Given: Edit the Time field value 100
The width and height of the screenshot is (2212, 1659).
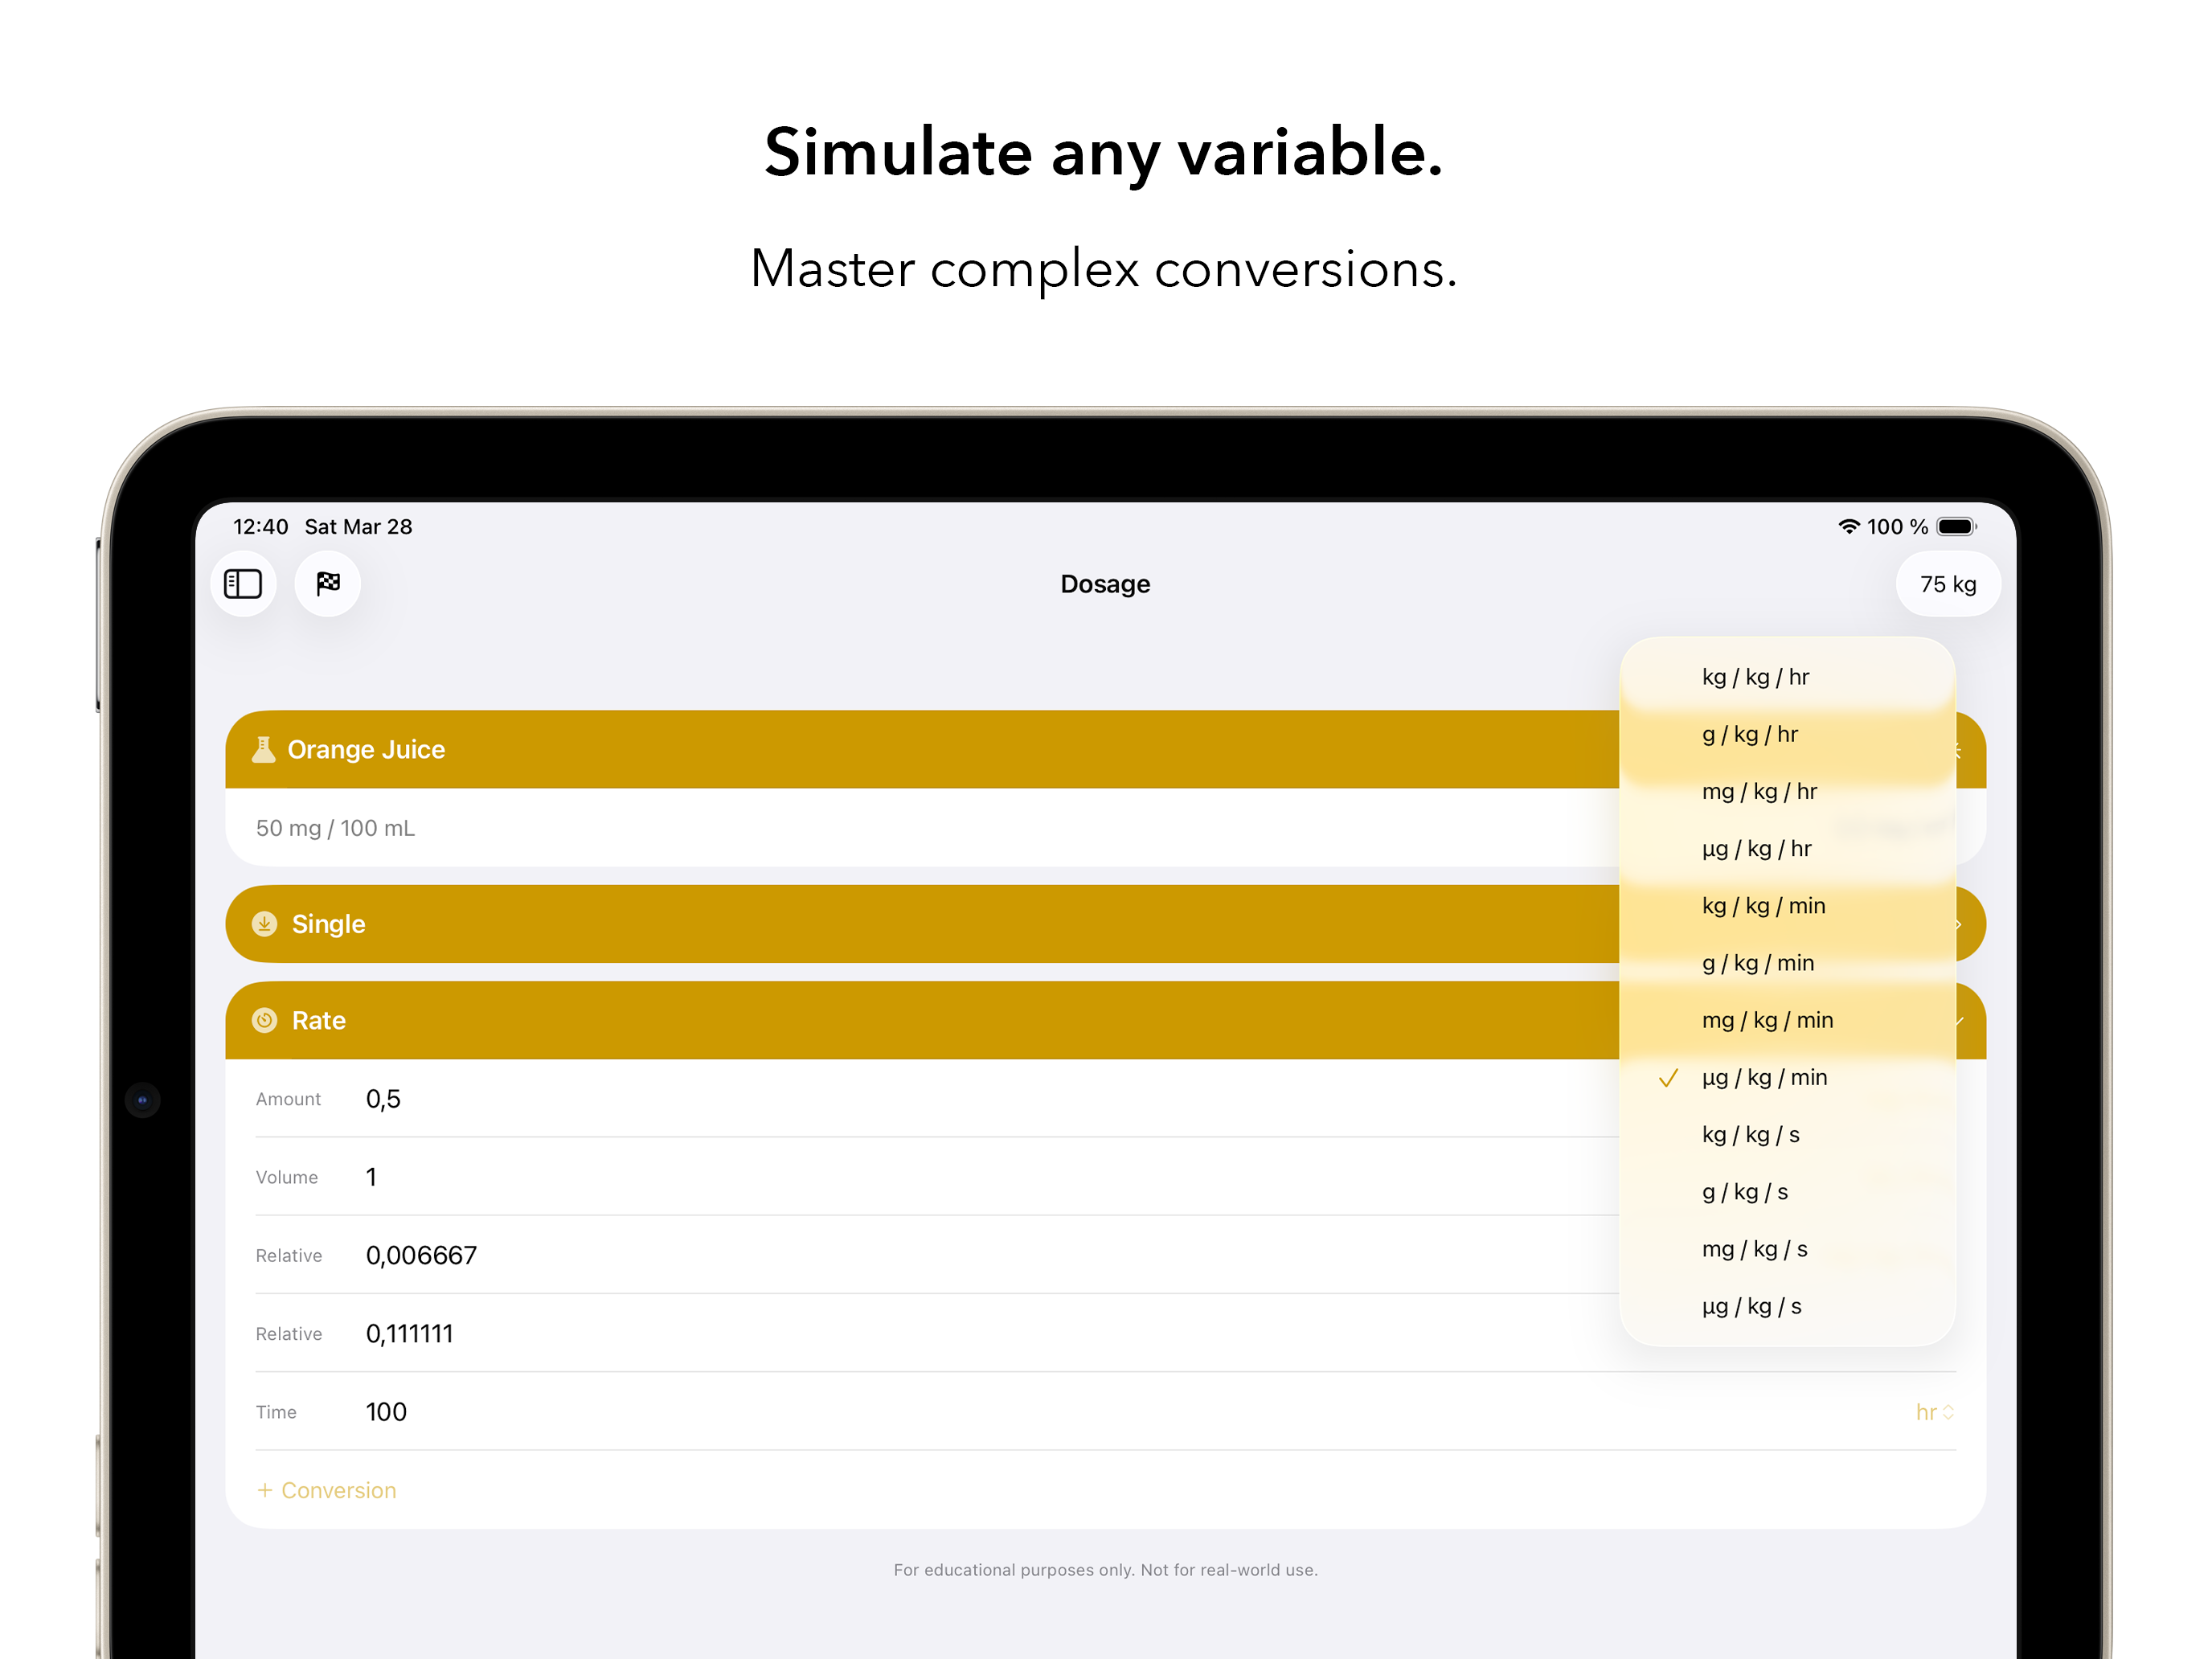Looking at the screenshot, I should click(x=386, y=1412).
